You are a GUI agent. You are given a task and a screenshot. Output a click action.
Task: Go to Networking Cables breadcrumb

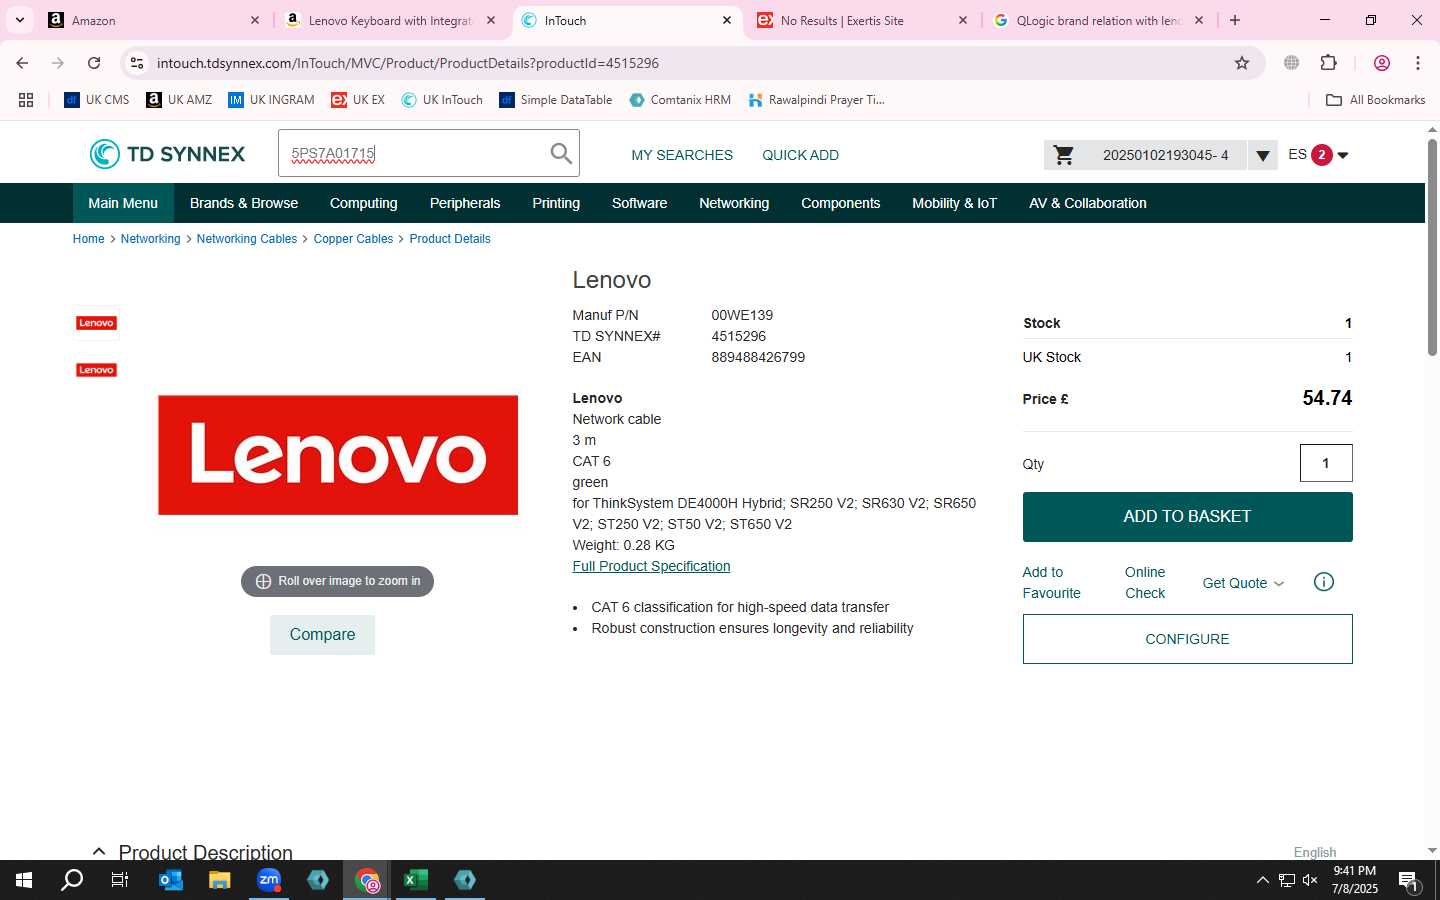click(x=247, y=239)
